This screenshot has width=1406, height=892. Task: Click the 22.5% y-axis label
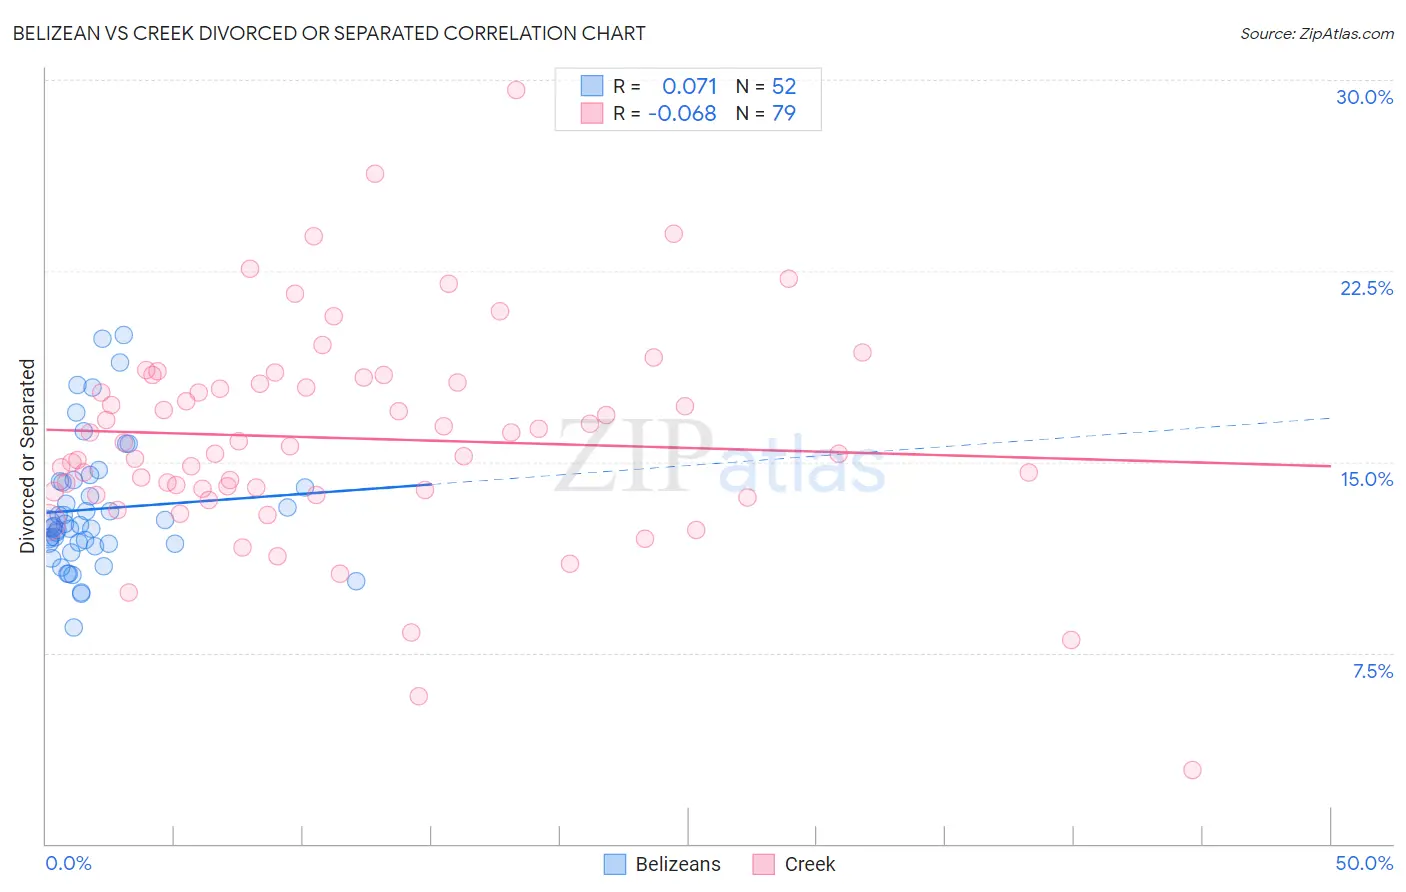(x=1366, y=288)
